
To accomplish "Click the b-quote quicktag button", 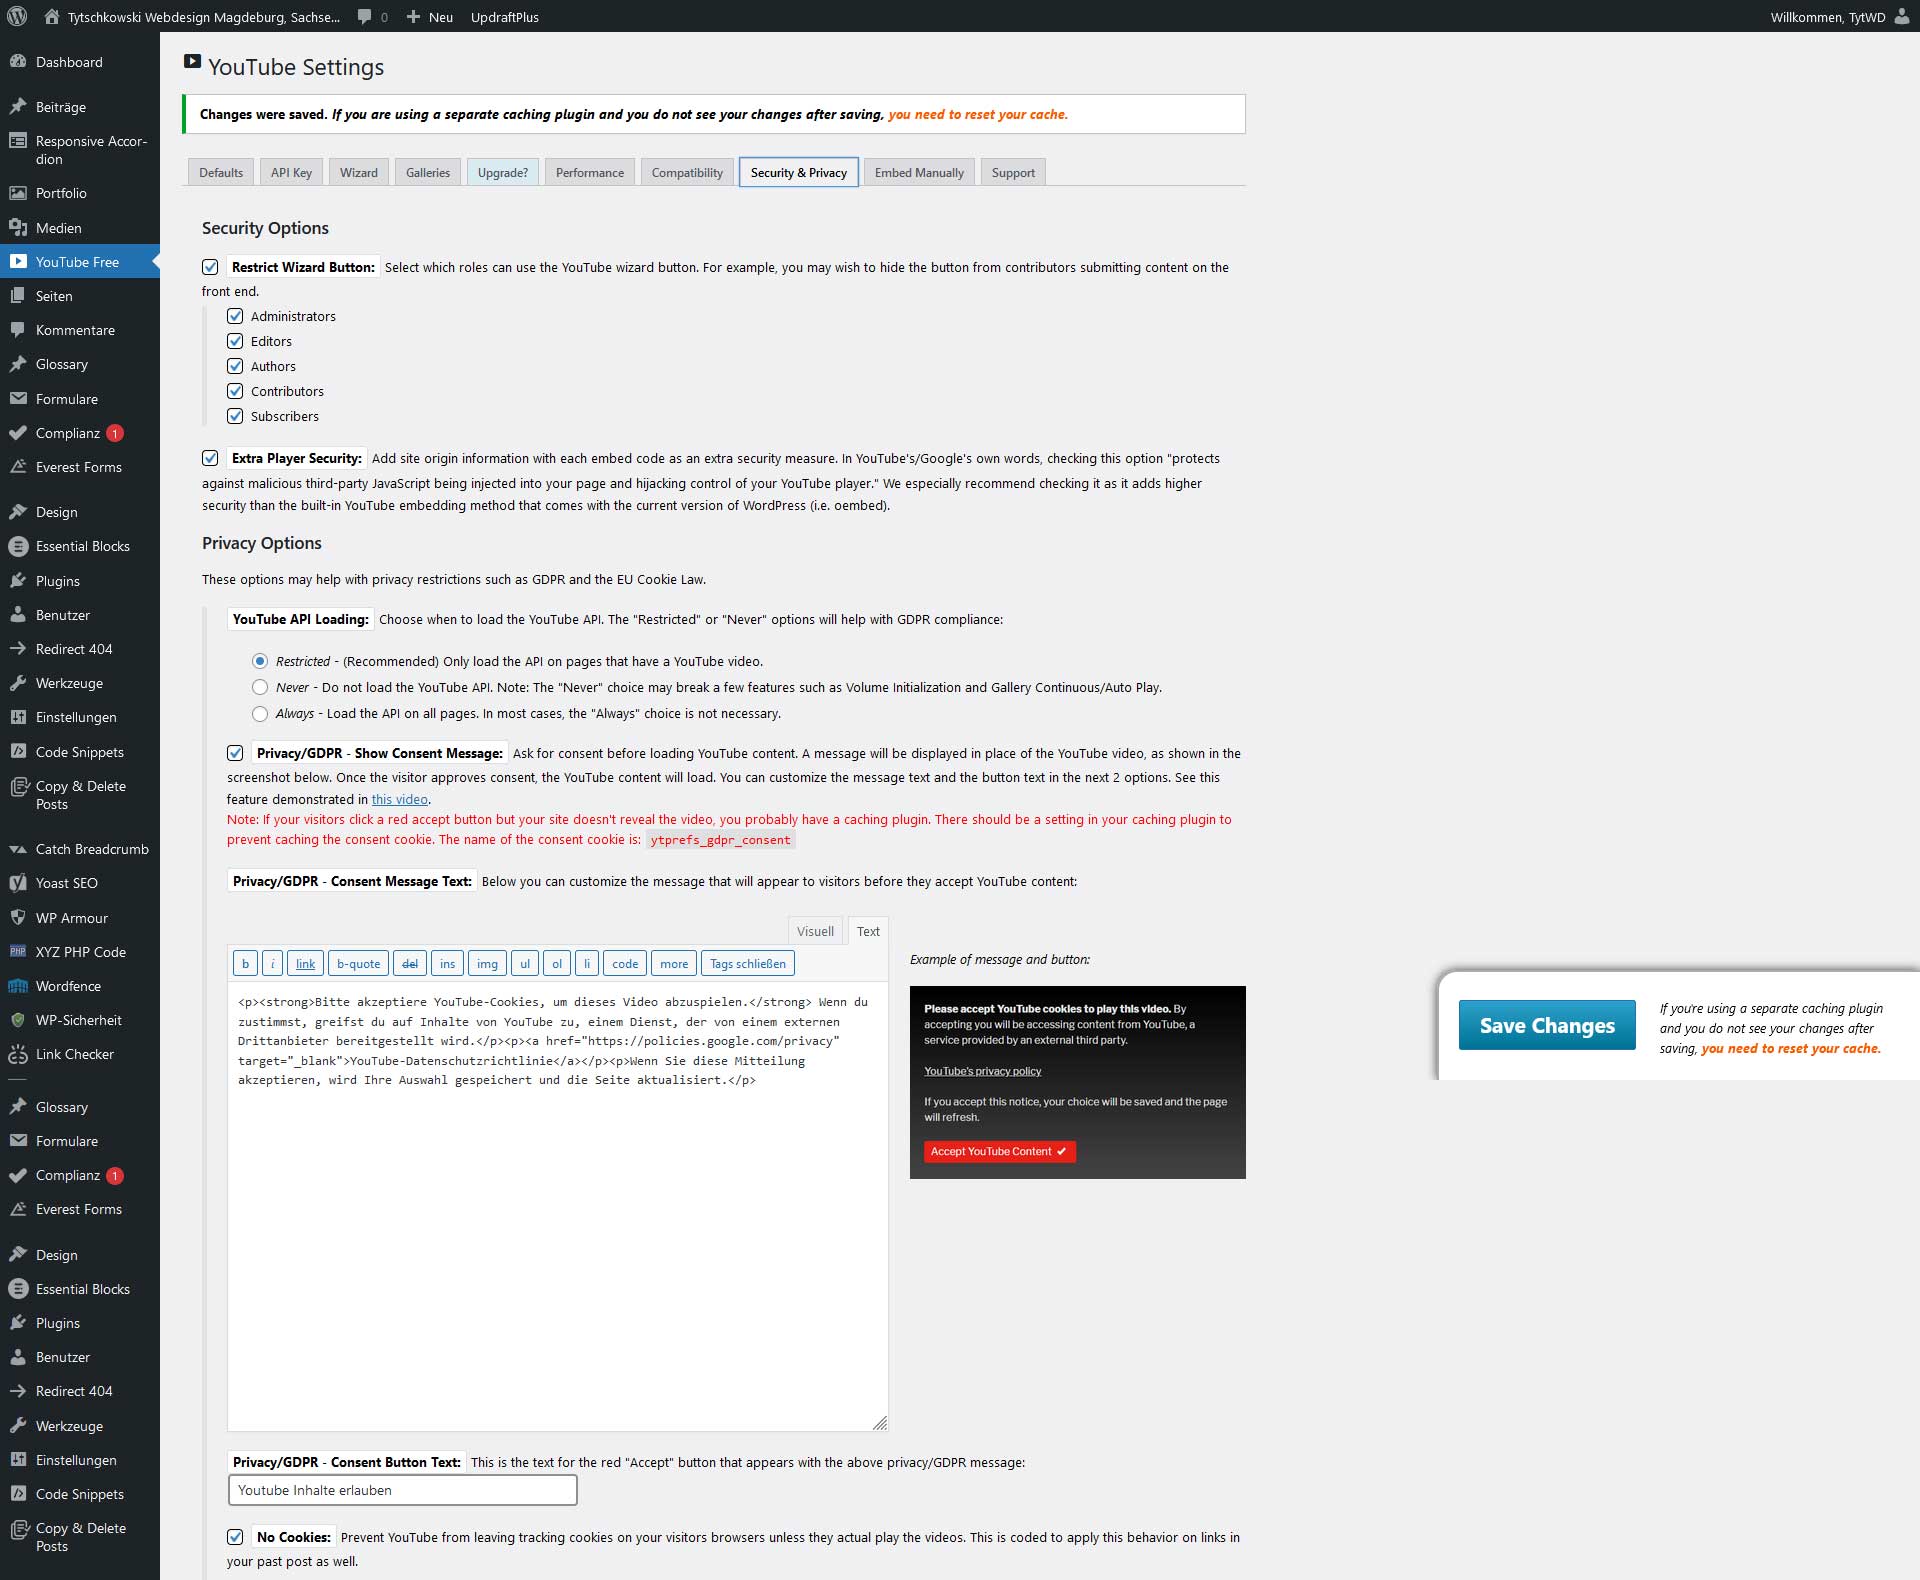I will [358, 963].
